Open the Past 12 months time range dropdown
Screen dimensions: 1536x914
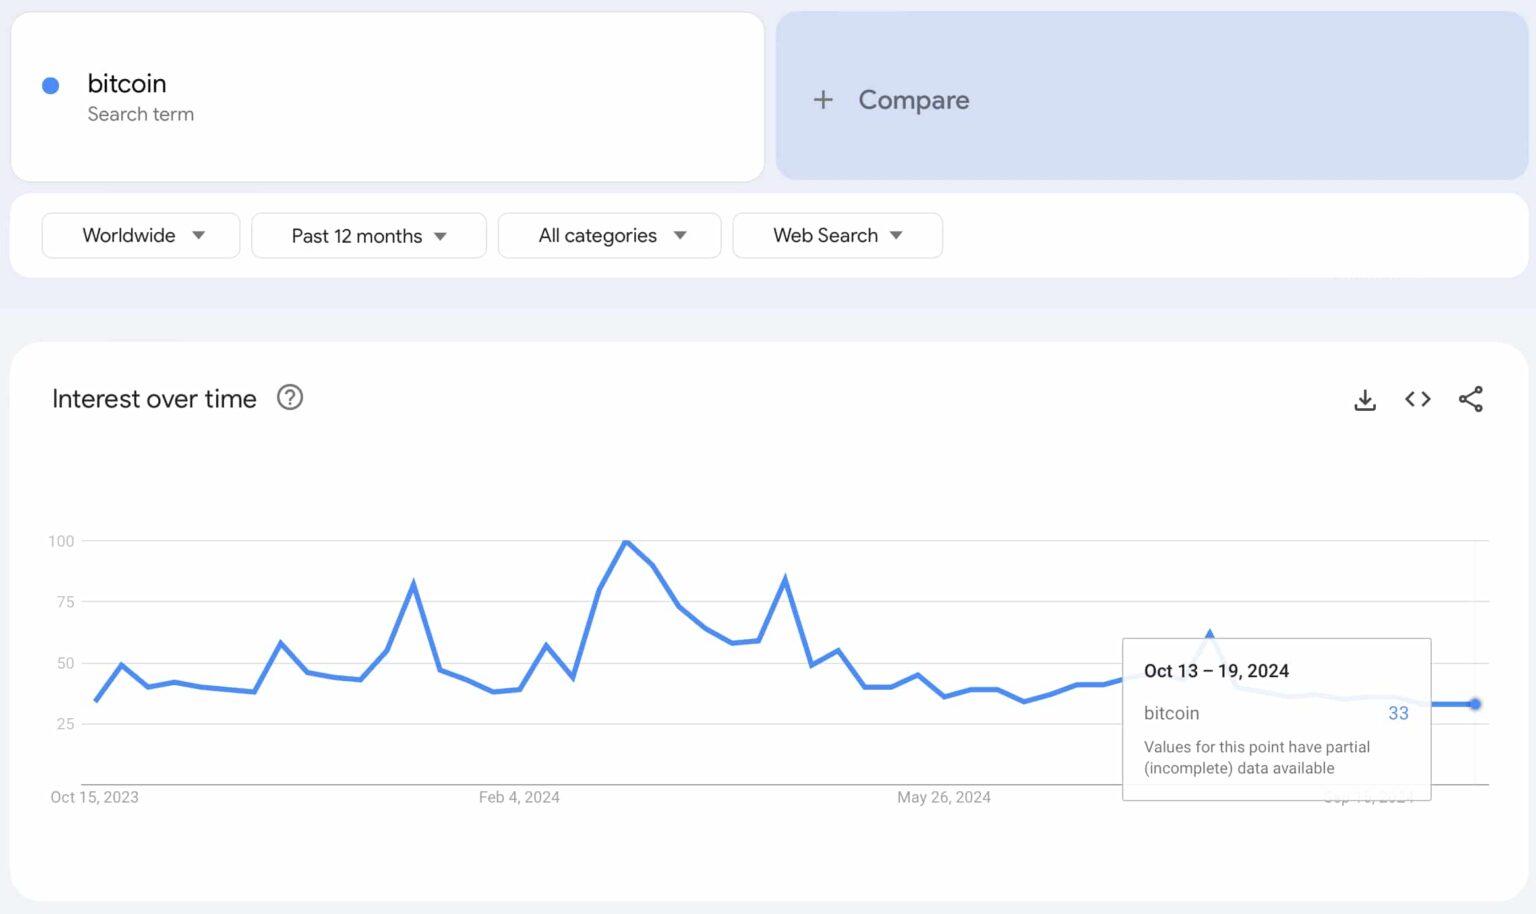point(368,235)
